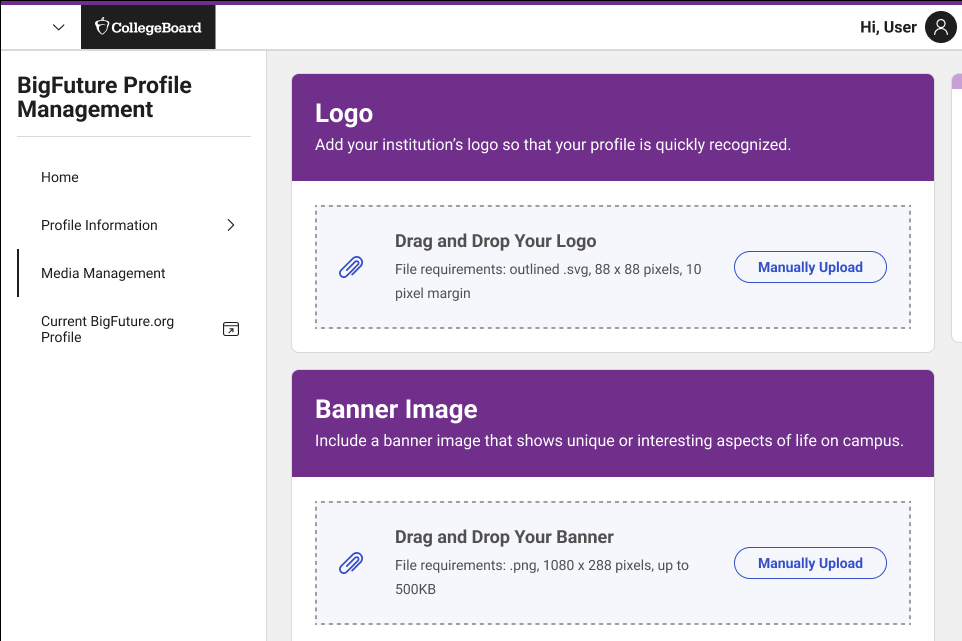Open Profile Information menu item
This screenshot has width=962, height=641.
tap(99, 225)
